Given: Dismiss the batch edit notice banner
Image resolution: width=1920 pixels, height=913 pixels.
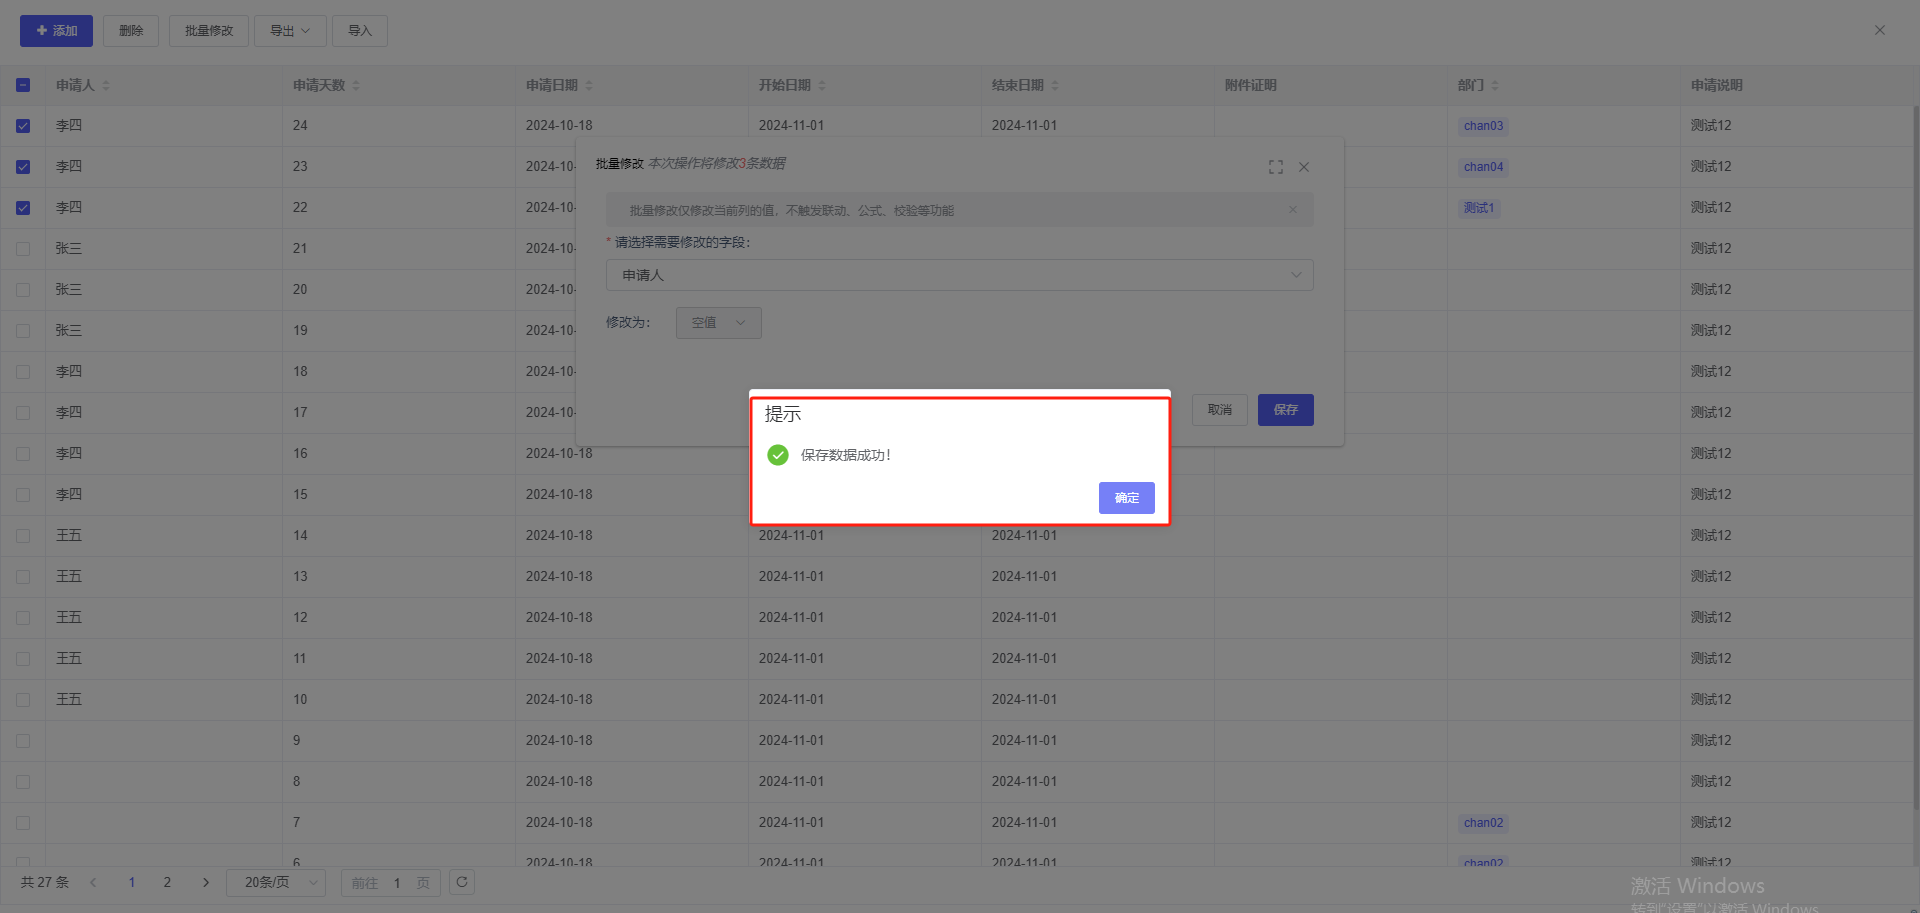Looking at the screenshot, I should coord(1293,210).
